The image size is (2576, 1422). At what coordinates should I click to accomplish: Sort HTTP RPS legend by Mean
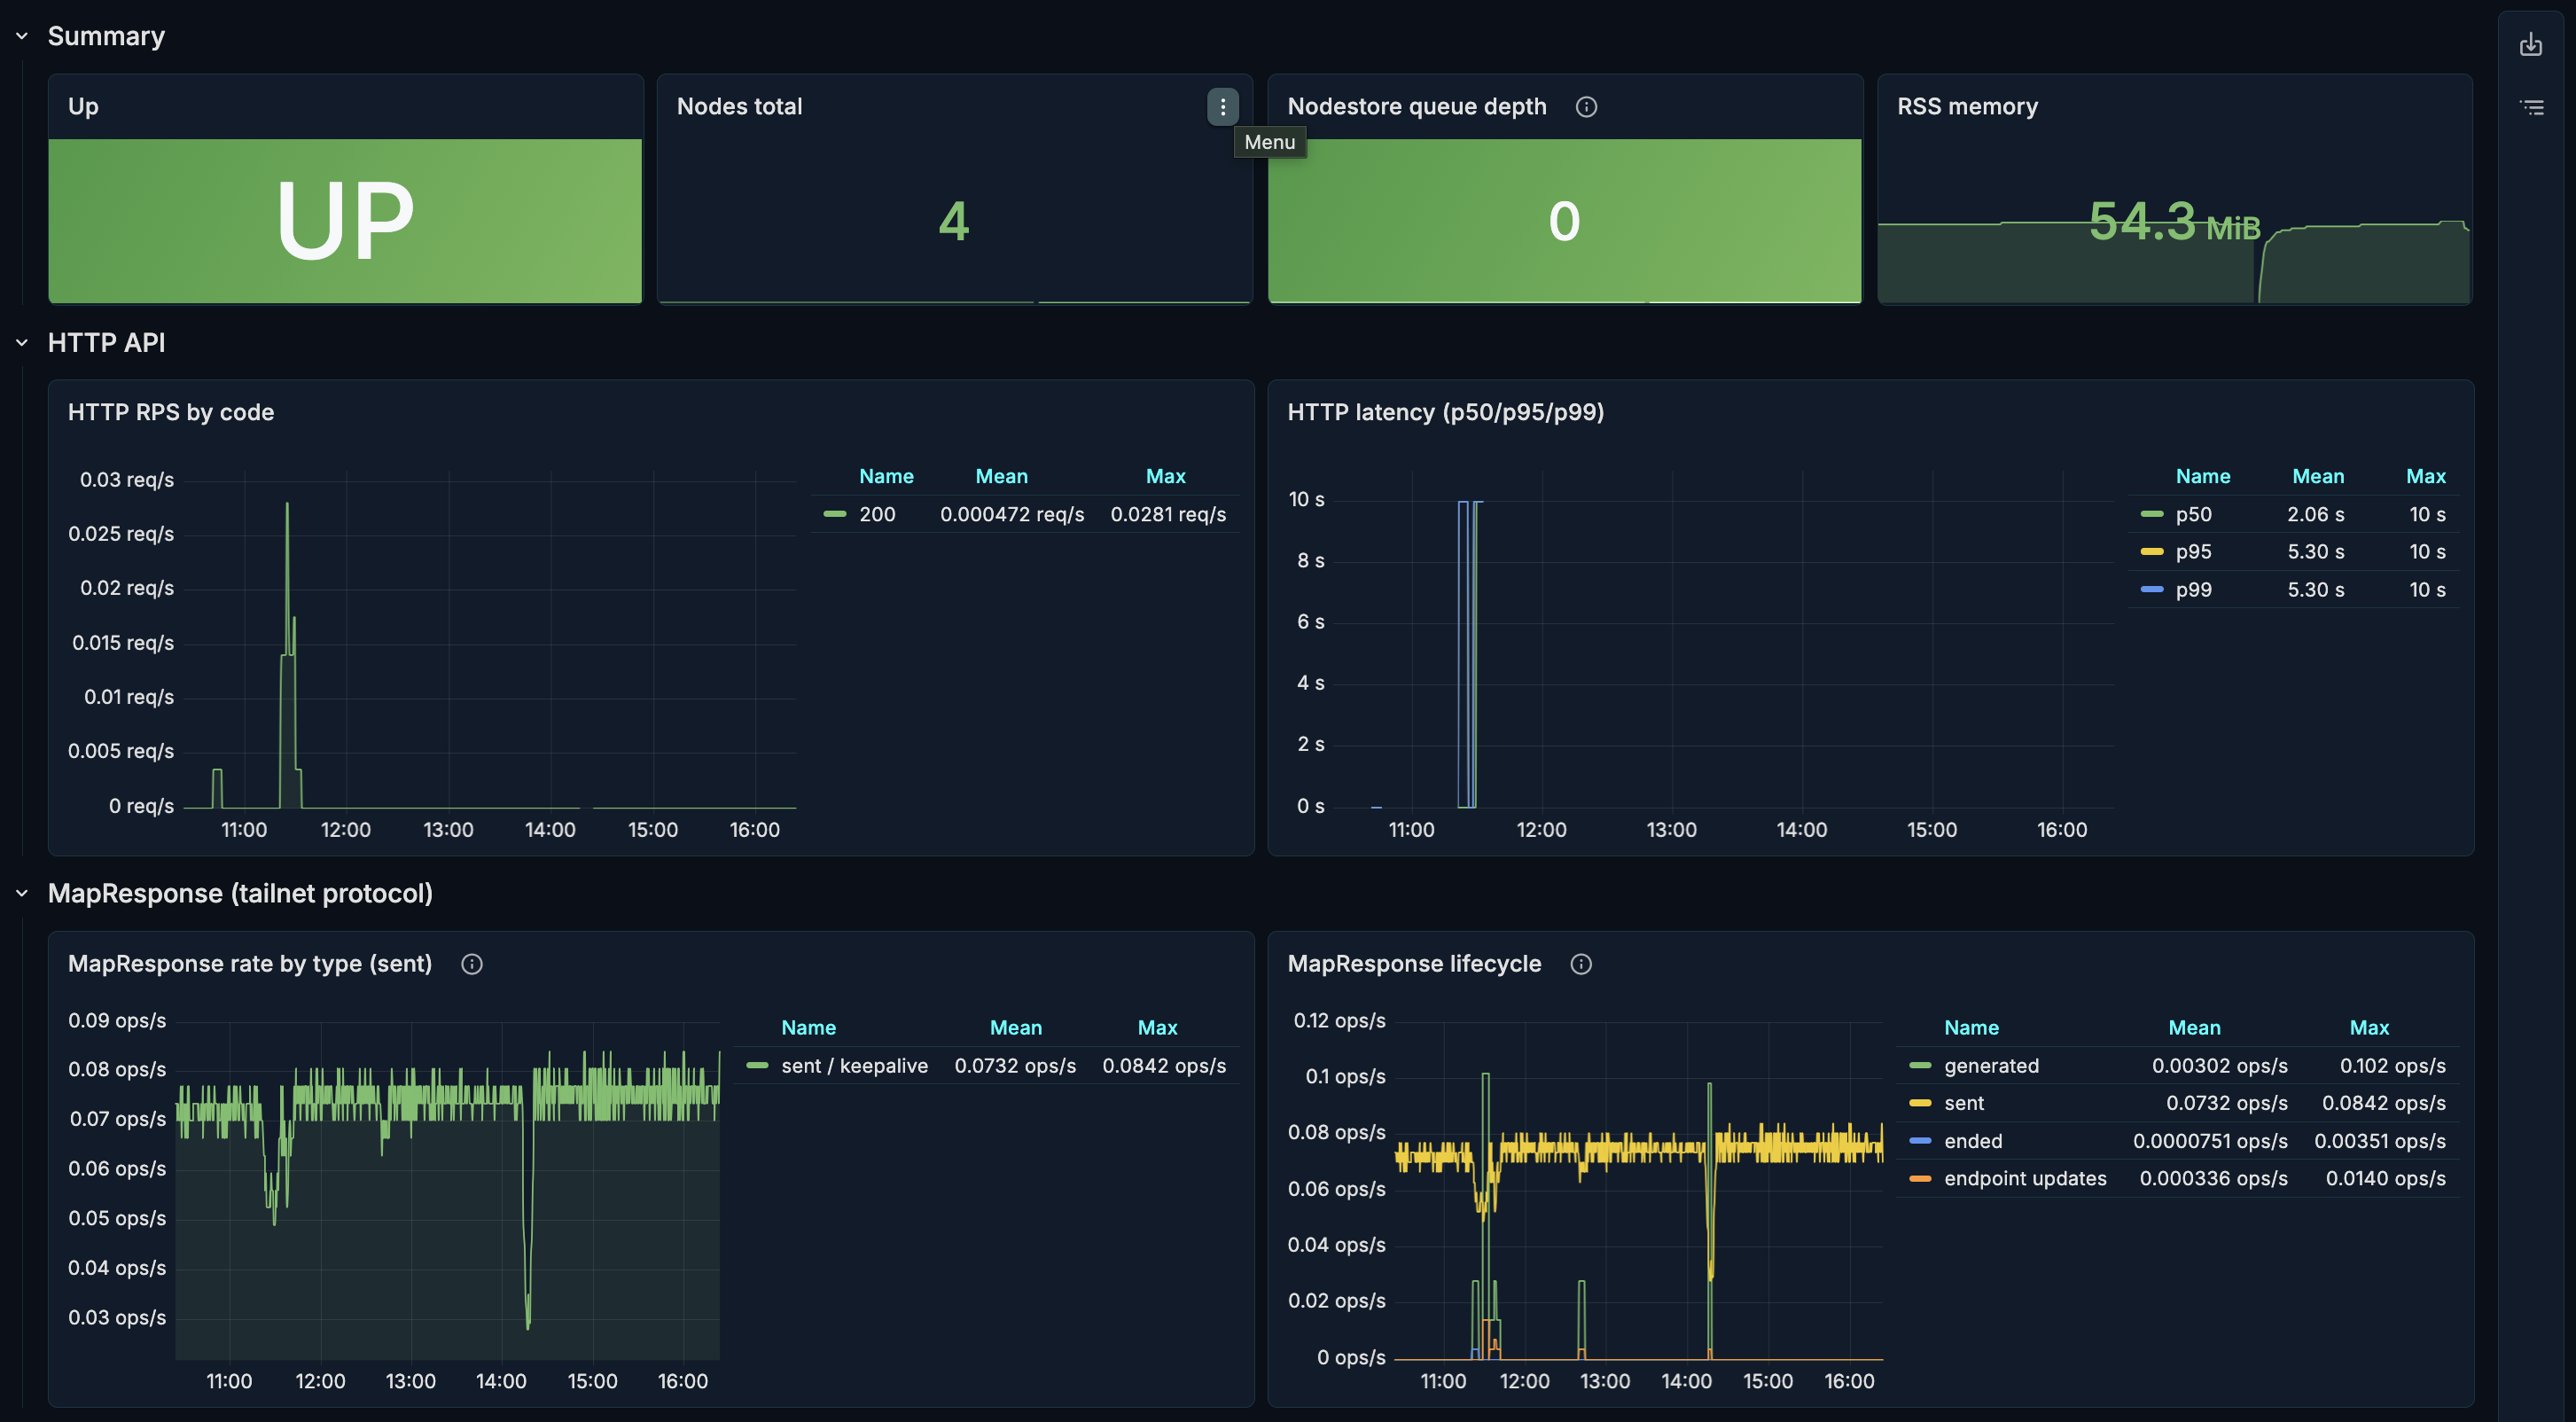pos(1001,477)
